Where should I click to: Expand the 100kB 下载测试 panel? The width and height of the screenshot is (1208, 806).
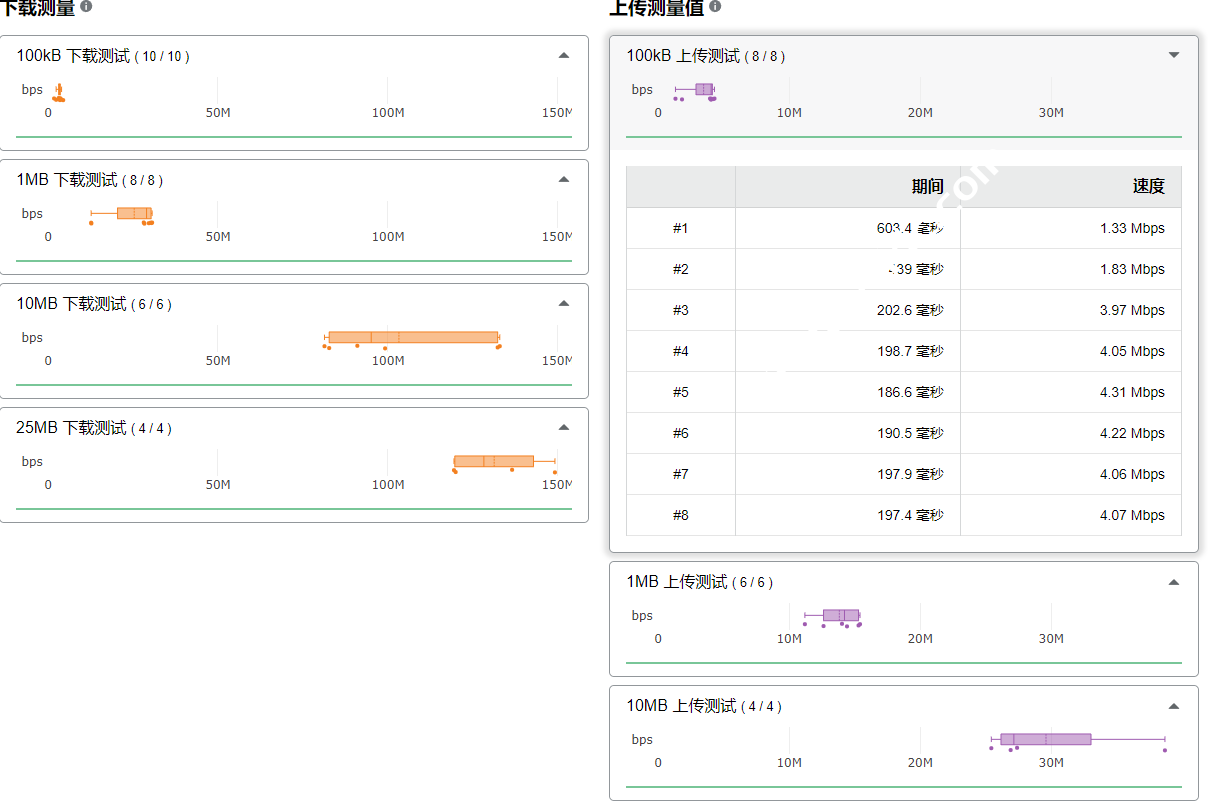coord(564,55)
